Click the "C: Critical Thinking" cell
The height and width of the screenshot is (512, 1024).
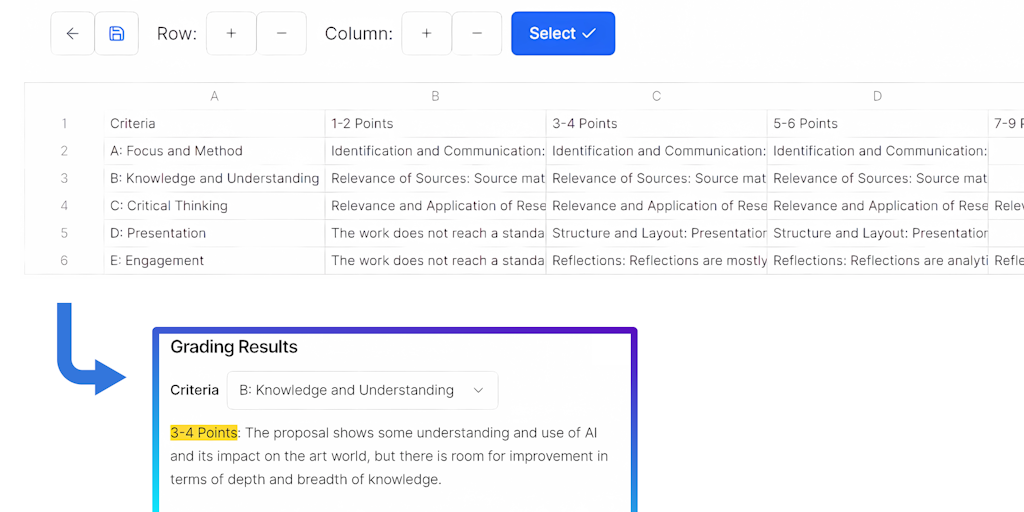169,206
